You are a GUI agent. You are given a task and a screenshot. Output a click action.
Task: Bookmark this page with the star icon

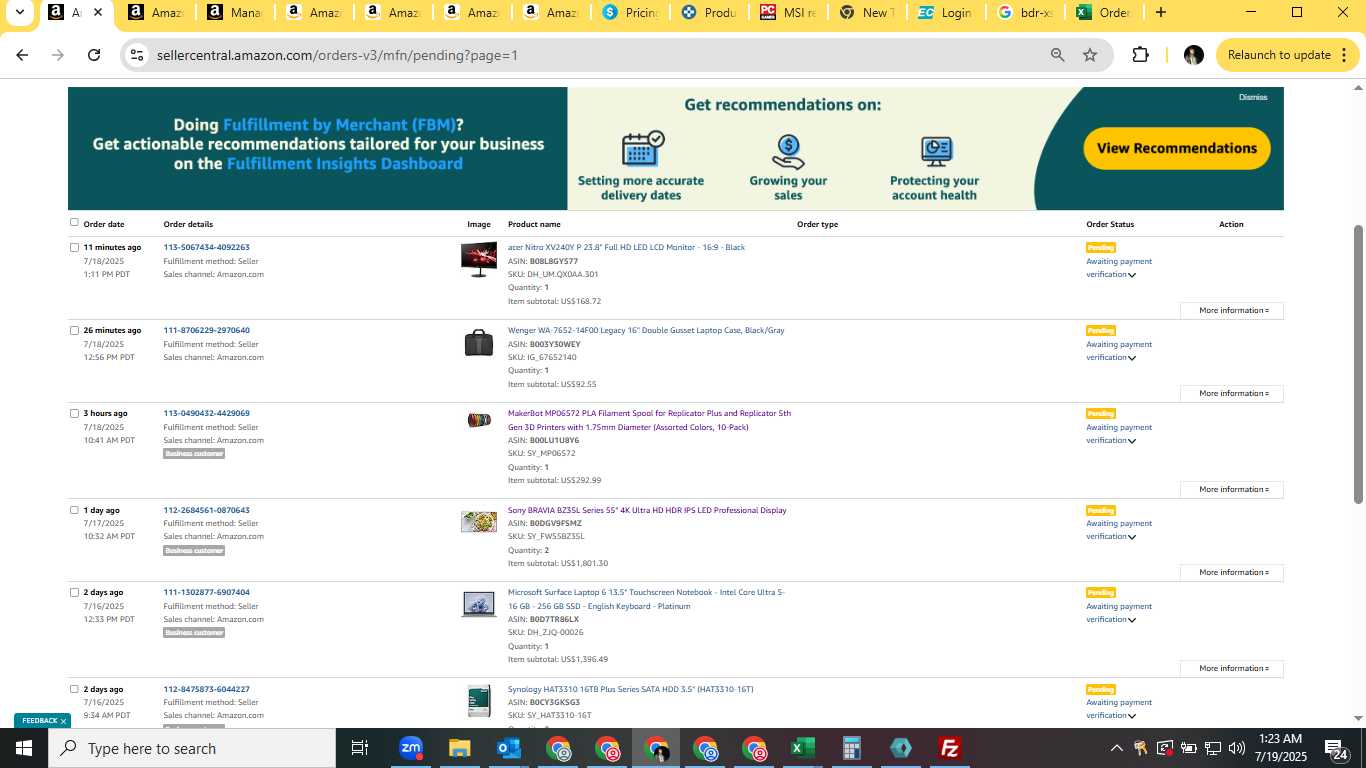coord(1090,55)
